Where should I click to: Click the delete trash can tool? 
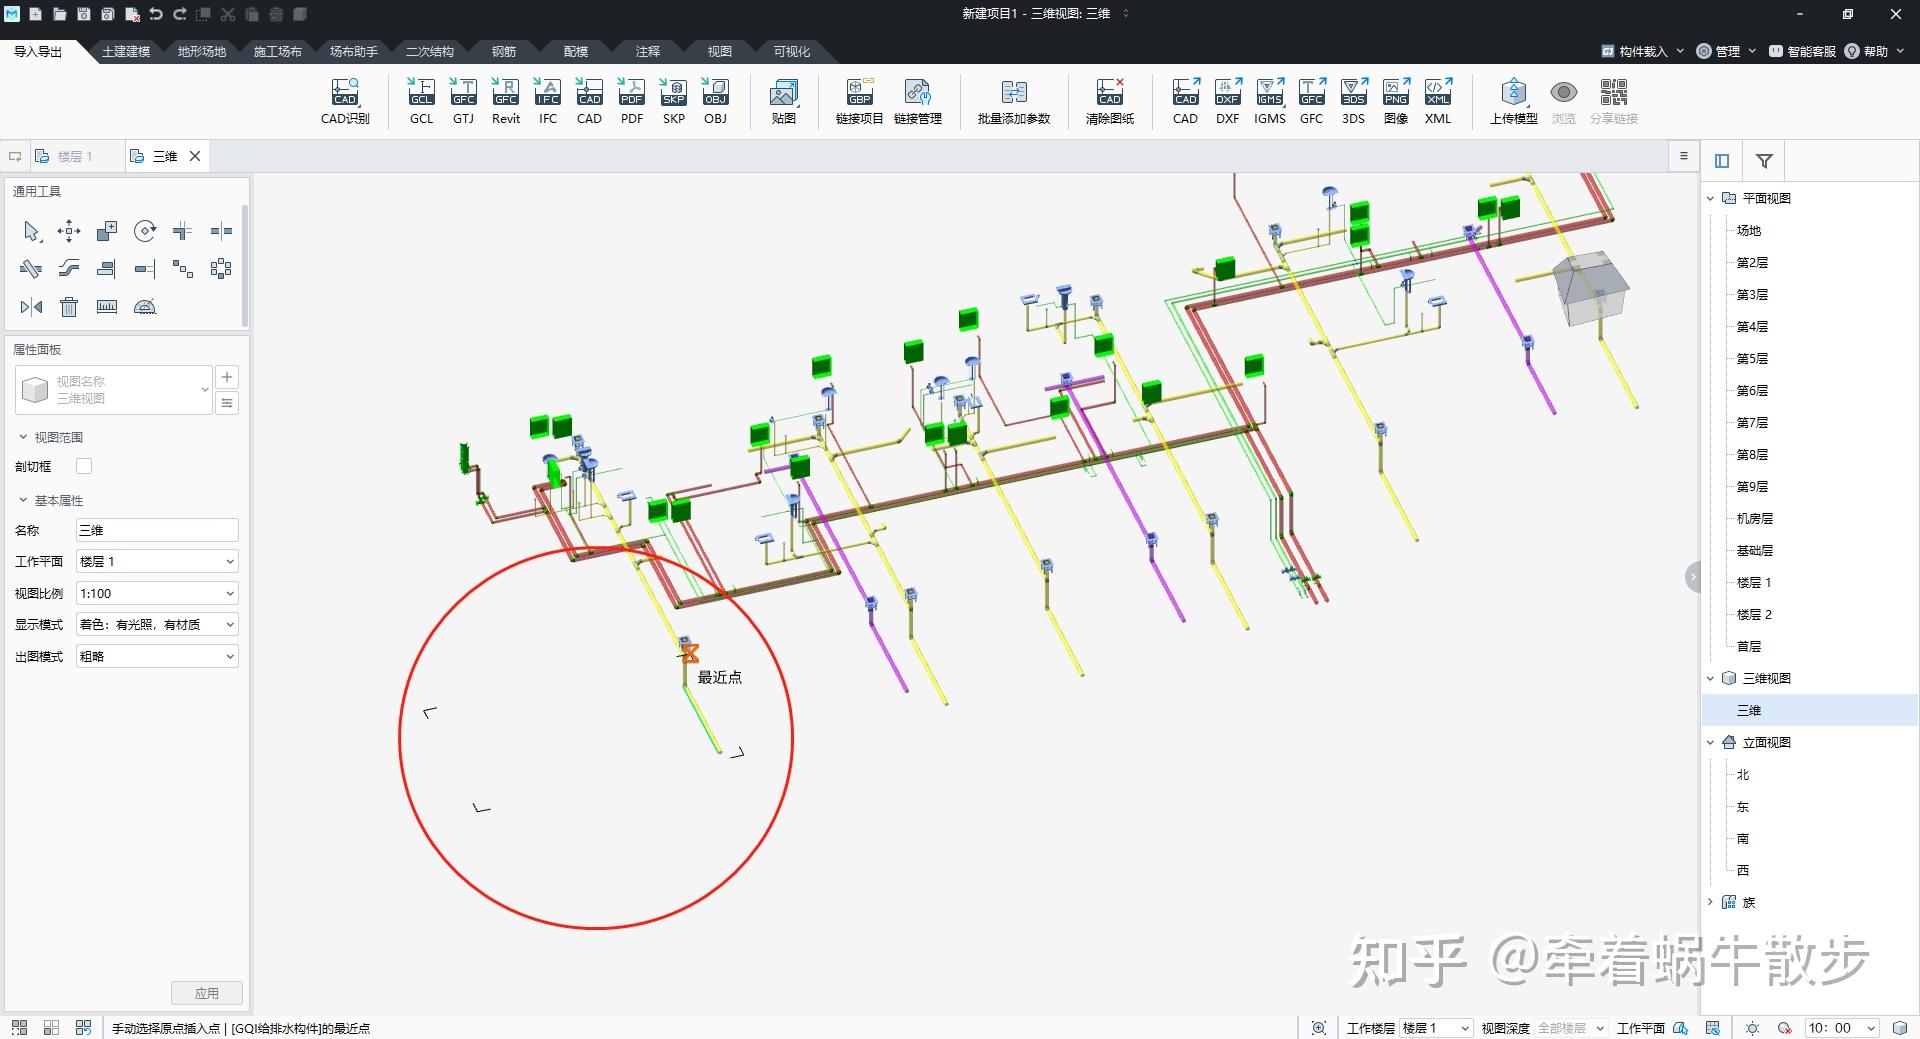click(x=69, y=307)
